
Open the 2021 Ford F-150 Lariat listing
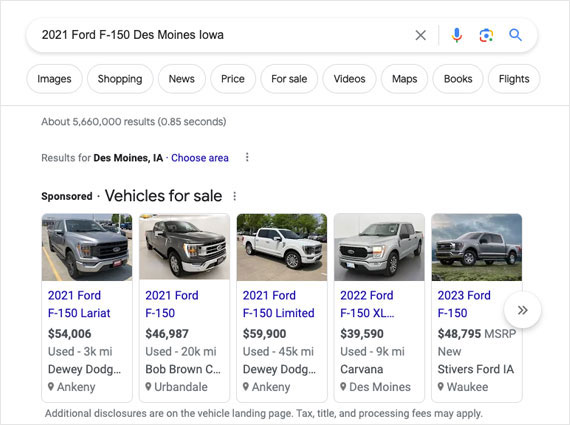(79, 304)
